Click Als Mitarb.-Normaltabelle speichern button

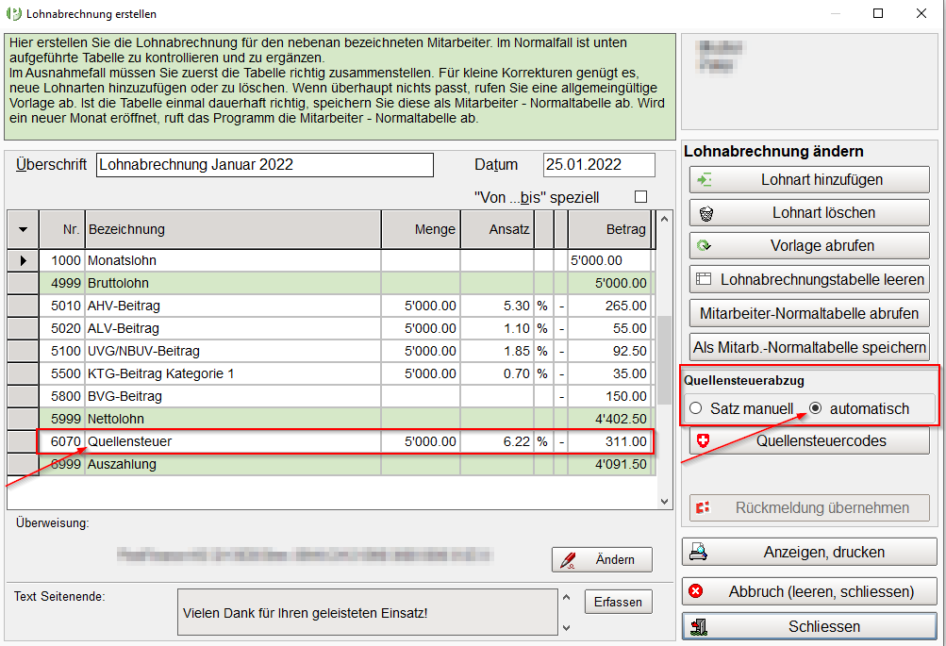(x=809, y=347)
